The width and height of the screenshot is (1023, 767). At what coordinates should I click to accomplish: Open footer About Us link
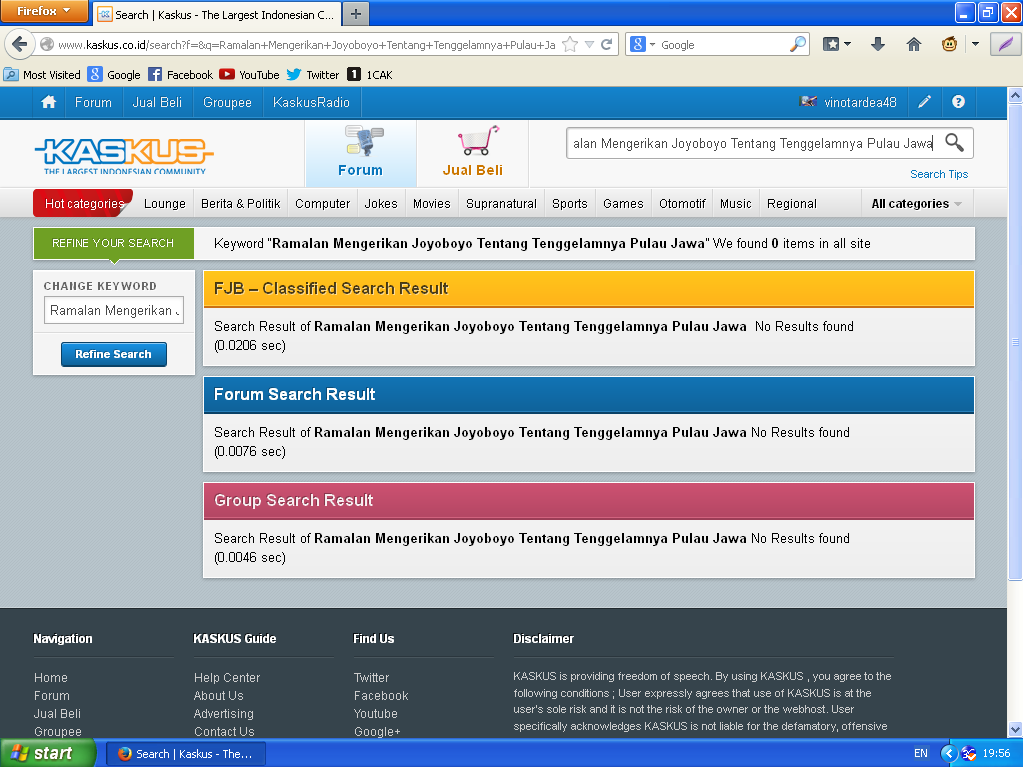click(x=219, y=696)
